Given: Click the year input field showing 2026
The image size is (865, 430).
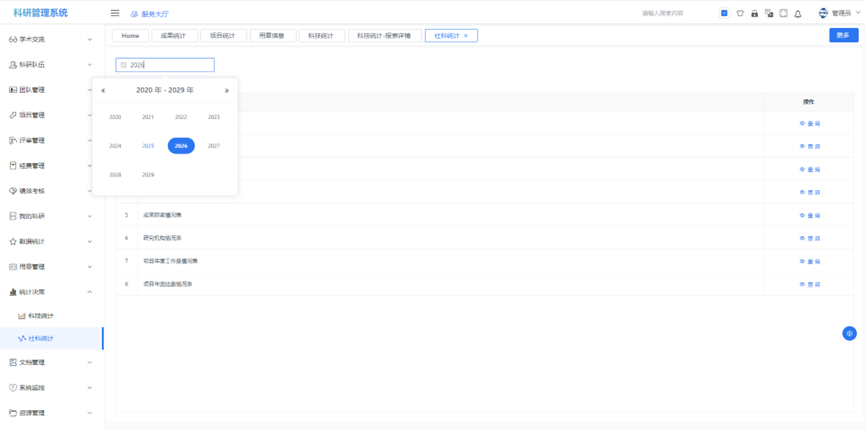Looking at the screenshot, I should 165,65.
